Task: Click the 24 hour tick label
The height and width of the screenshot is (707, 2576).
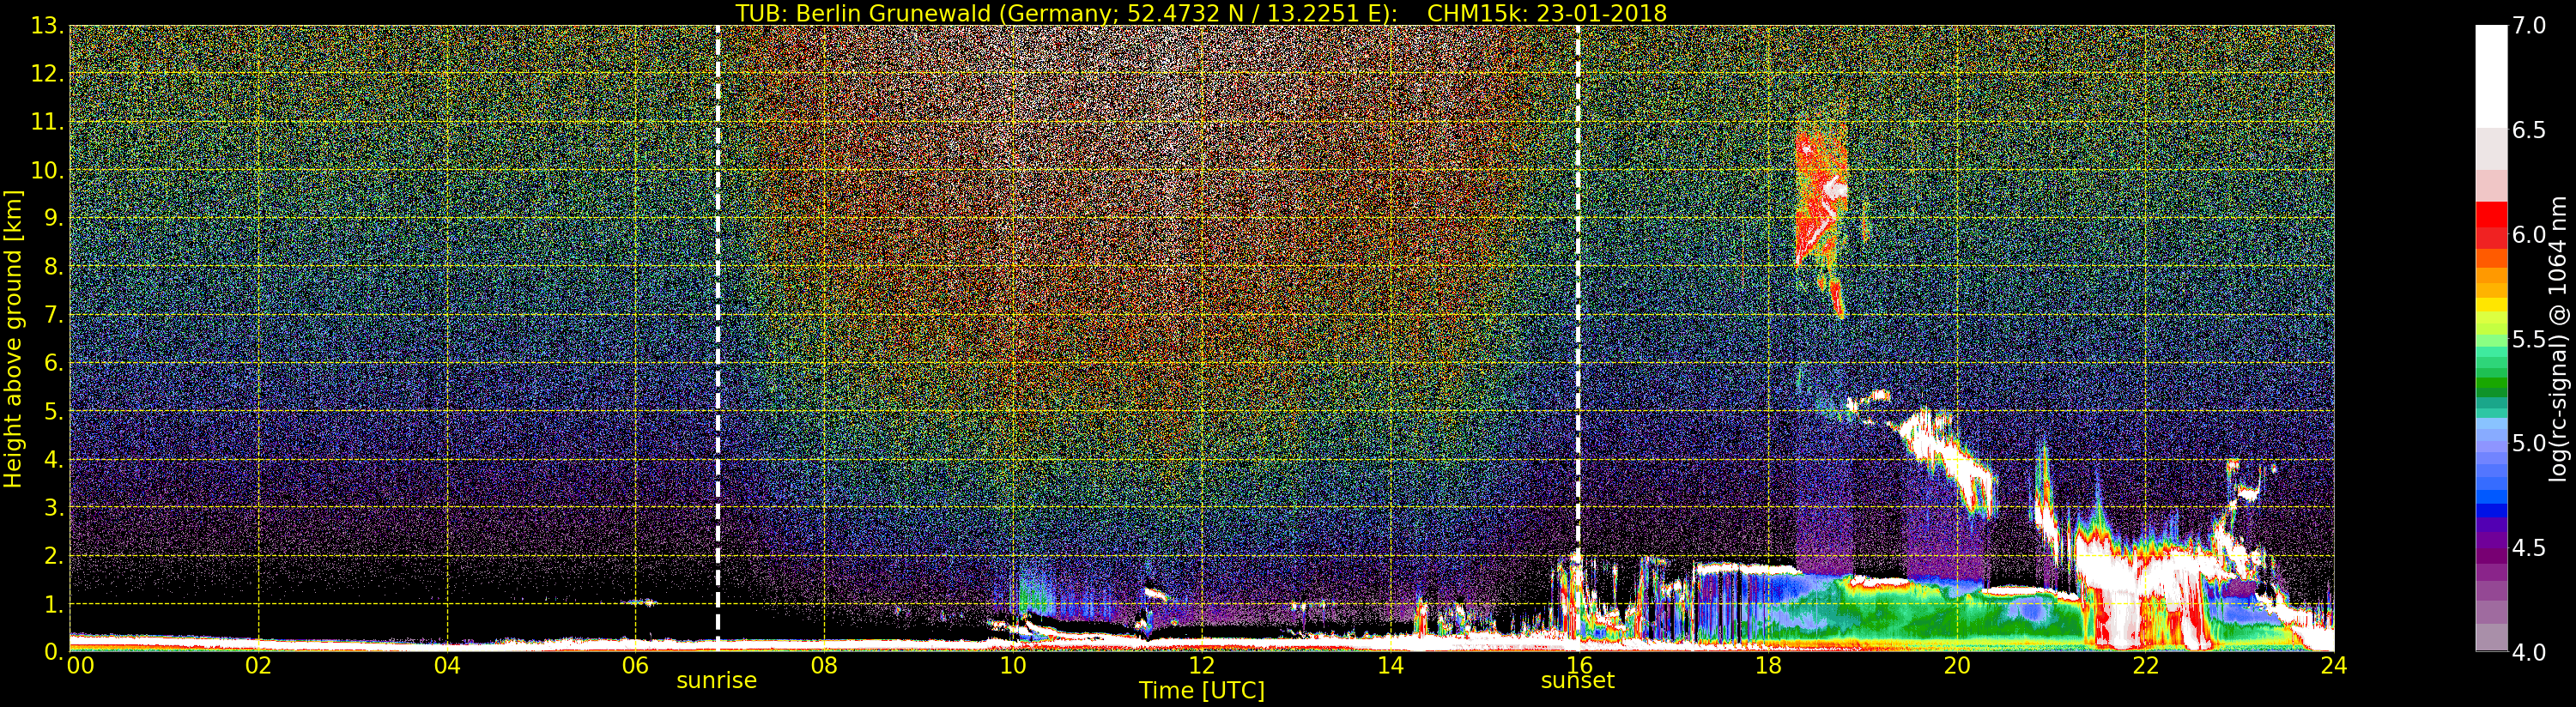Action: [x=2333, y=665]
